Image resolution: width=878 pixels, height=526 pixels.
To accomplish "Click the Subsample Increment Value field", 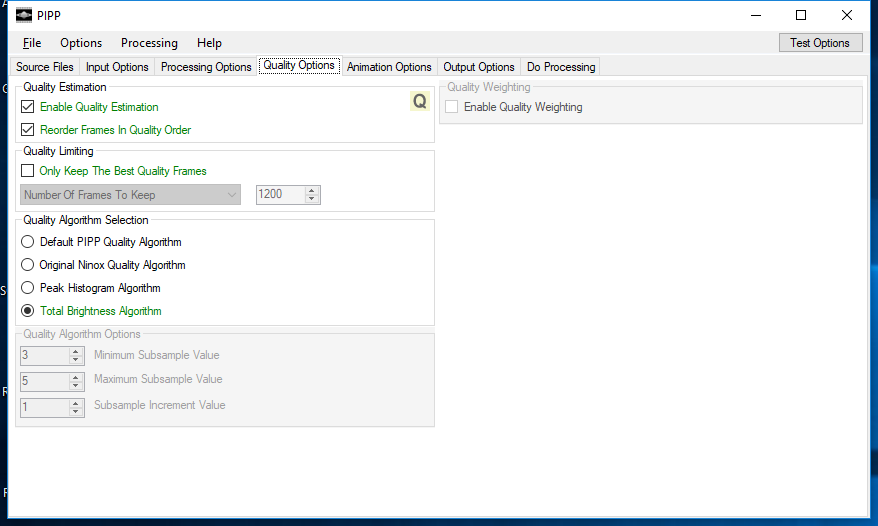I will coord(45,407).
